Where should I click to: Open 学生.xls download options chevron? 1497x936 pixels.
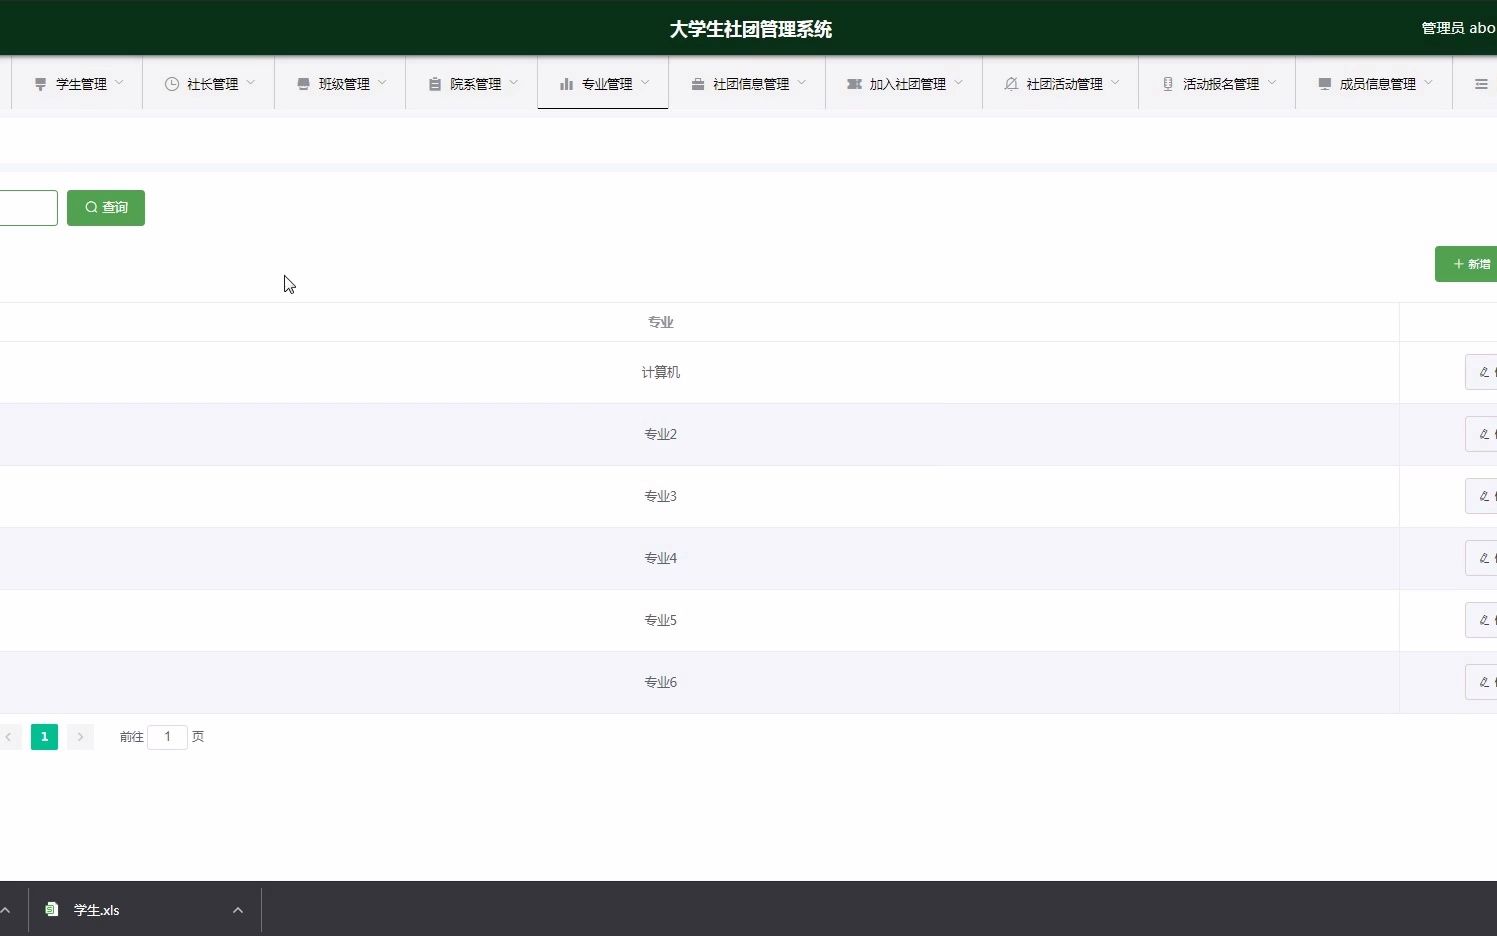(x=238, y=910)
